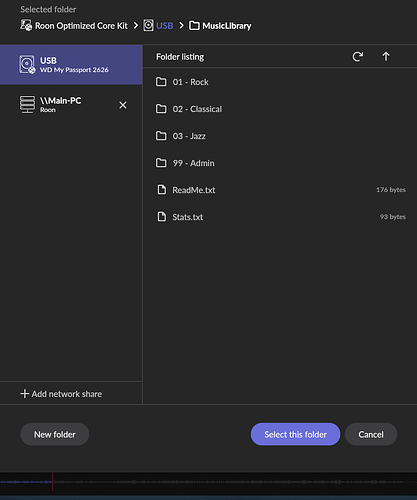The image size is (417, 500).
Task: Click the Stats.txt file icon
Action: point(162,217)
